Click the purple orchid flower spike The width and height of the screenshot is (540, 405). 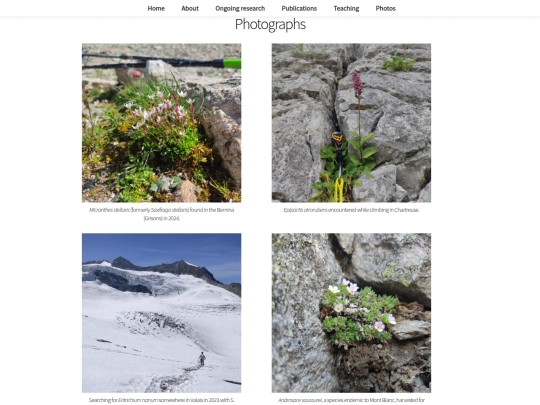coord(357,84)
